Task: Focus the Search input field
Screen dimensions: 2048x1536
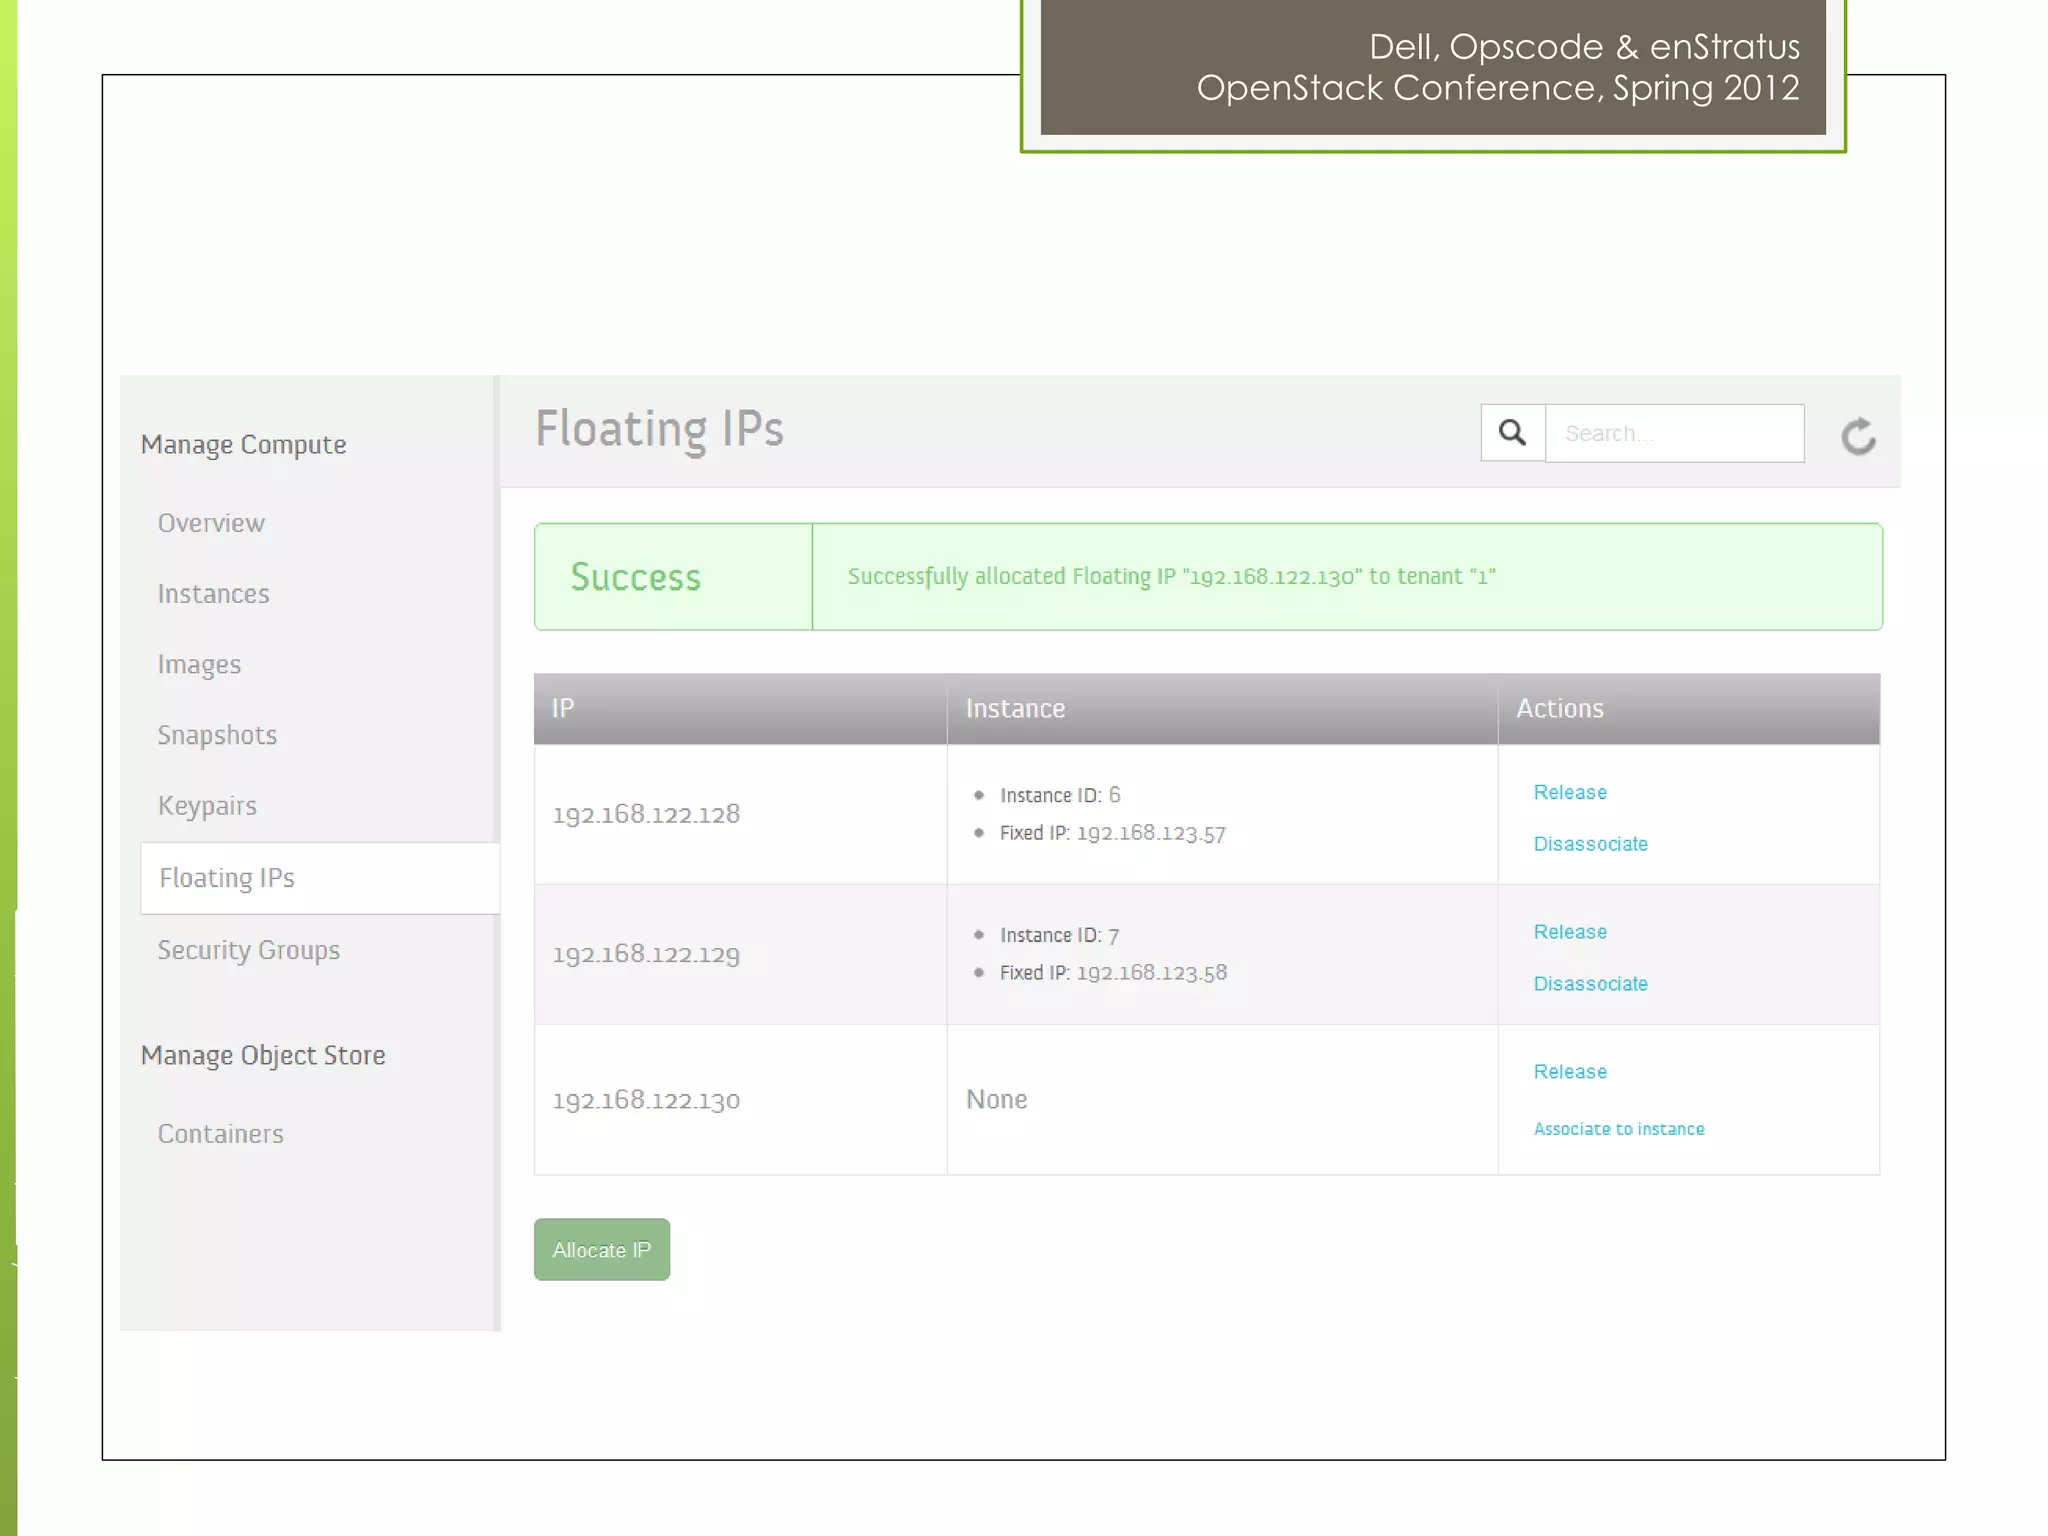Action: [1674, 433]
